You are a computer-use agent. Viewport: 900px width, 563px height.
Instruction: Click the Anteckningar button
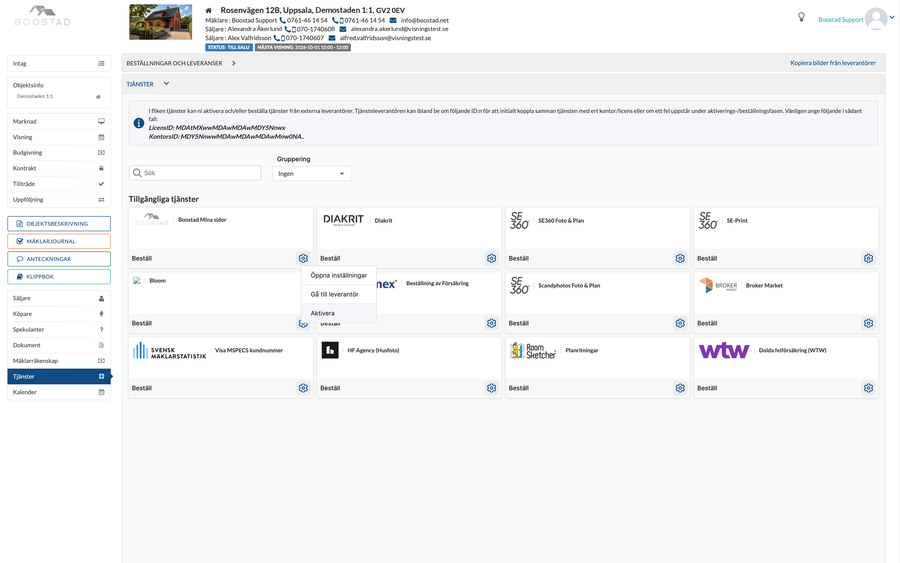59,259
